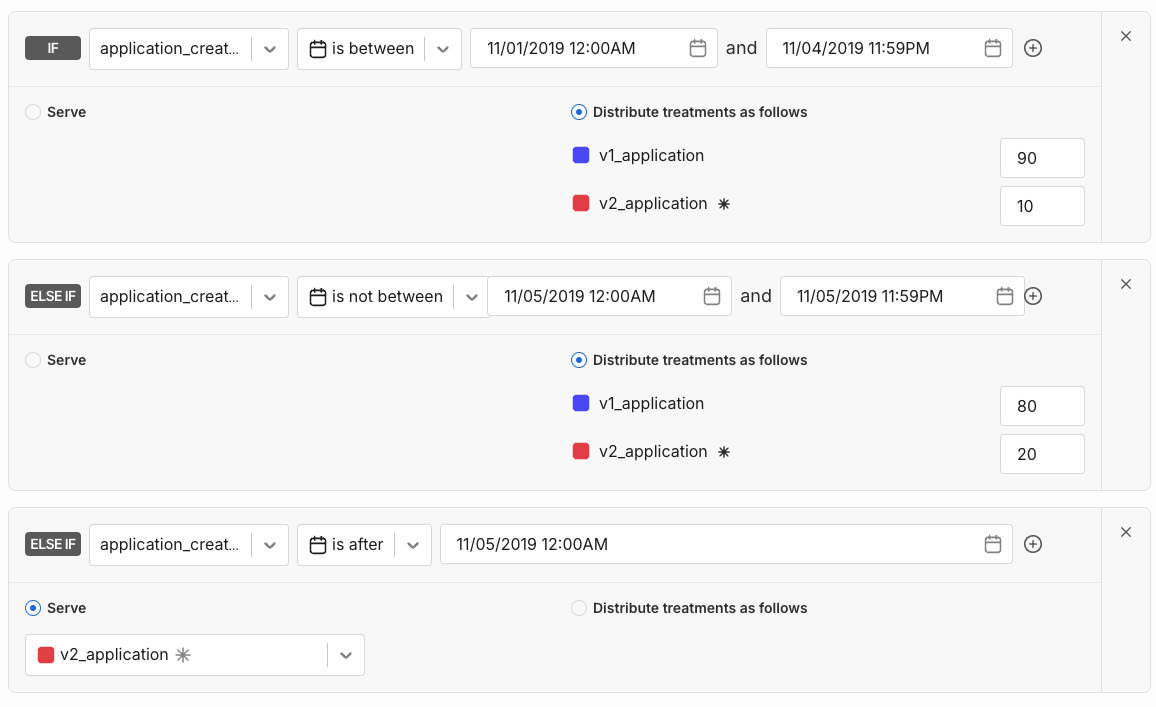Viewport: 1156px width, 707px height.
Task: Open attribute dropdown in the first IF rule
Action: click(269, 48)
